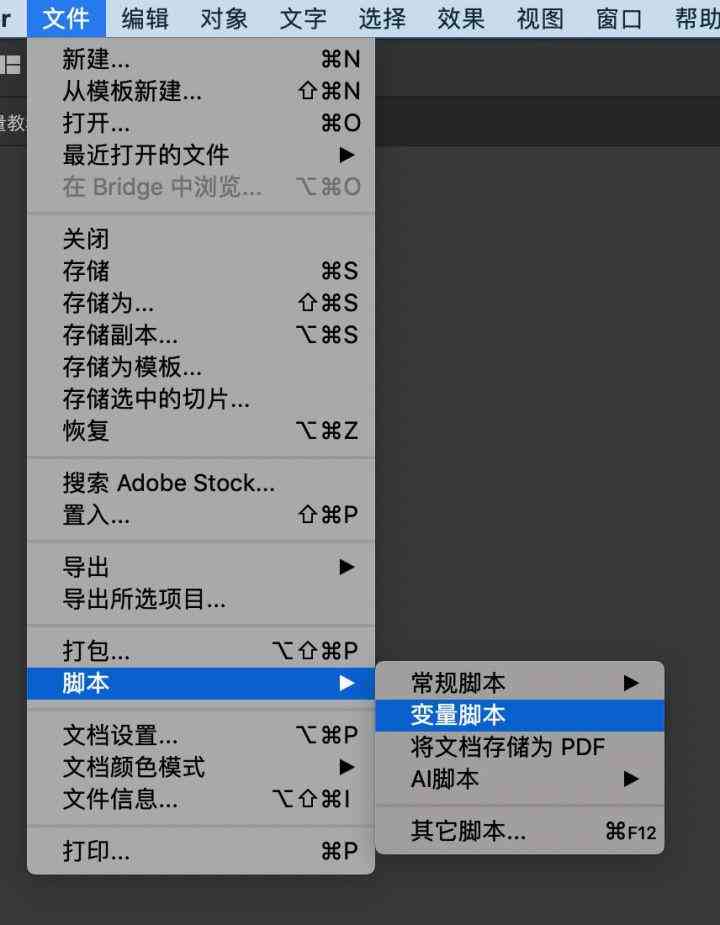Click the 关闭 menu entry
The image size is (720, 925).
[x=201, y=239]
